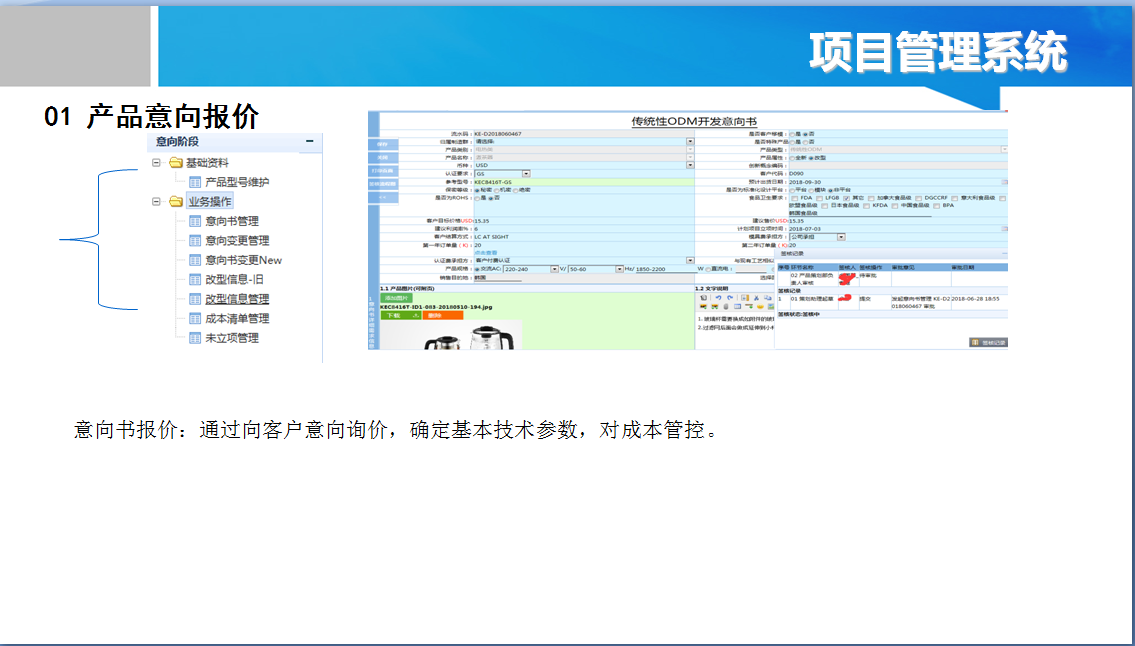Click the redo icon in the text editor toolbar

[x=730, y=298]
